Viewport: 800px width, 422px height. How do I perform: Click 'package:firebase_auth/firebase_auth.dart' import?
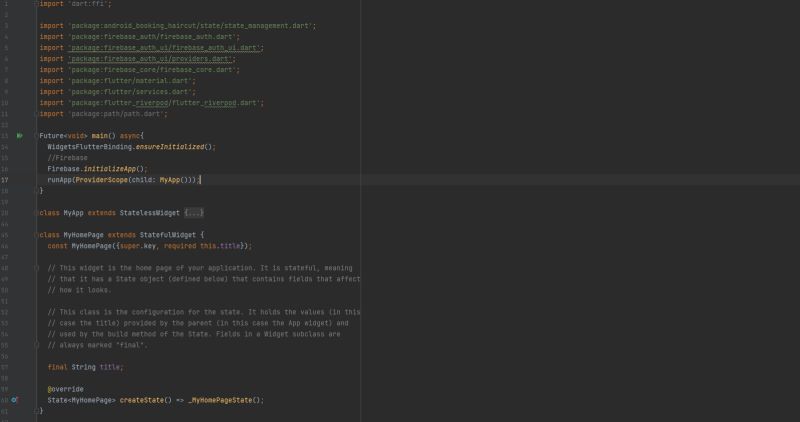coord(154,37)
